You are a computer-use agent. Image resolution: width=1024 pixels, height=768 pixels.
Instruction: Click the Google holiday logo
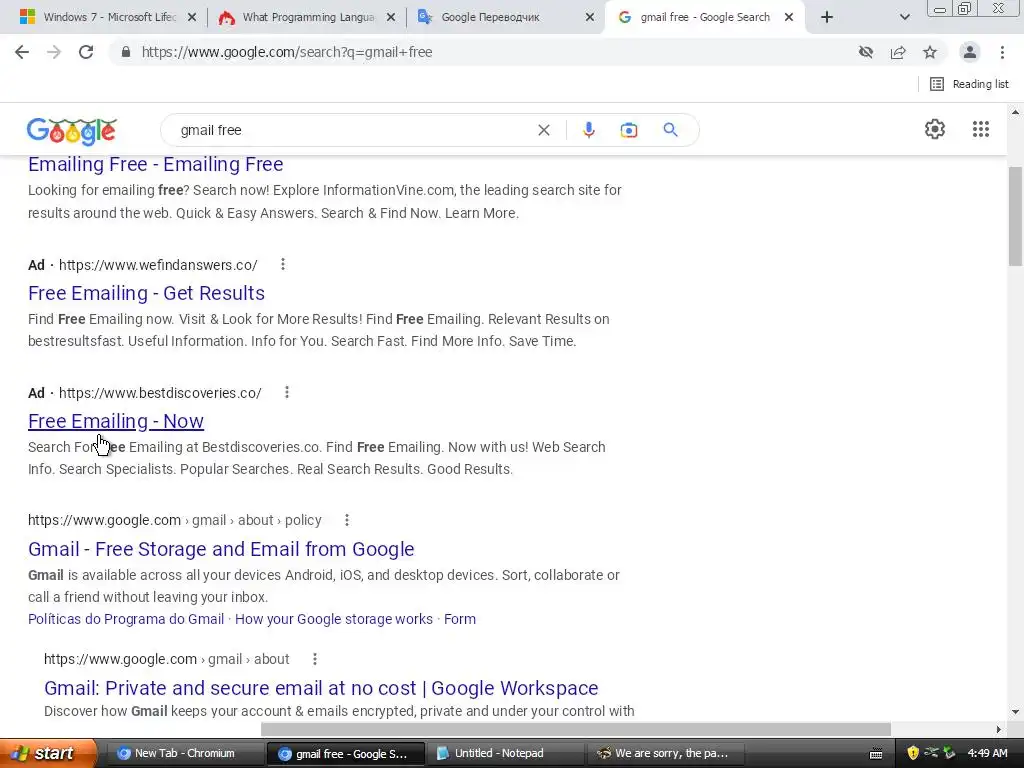click(72, 131)
